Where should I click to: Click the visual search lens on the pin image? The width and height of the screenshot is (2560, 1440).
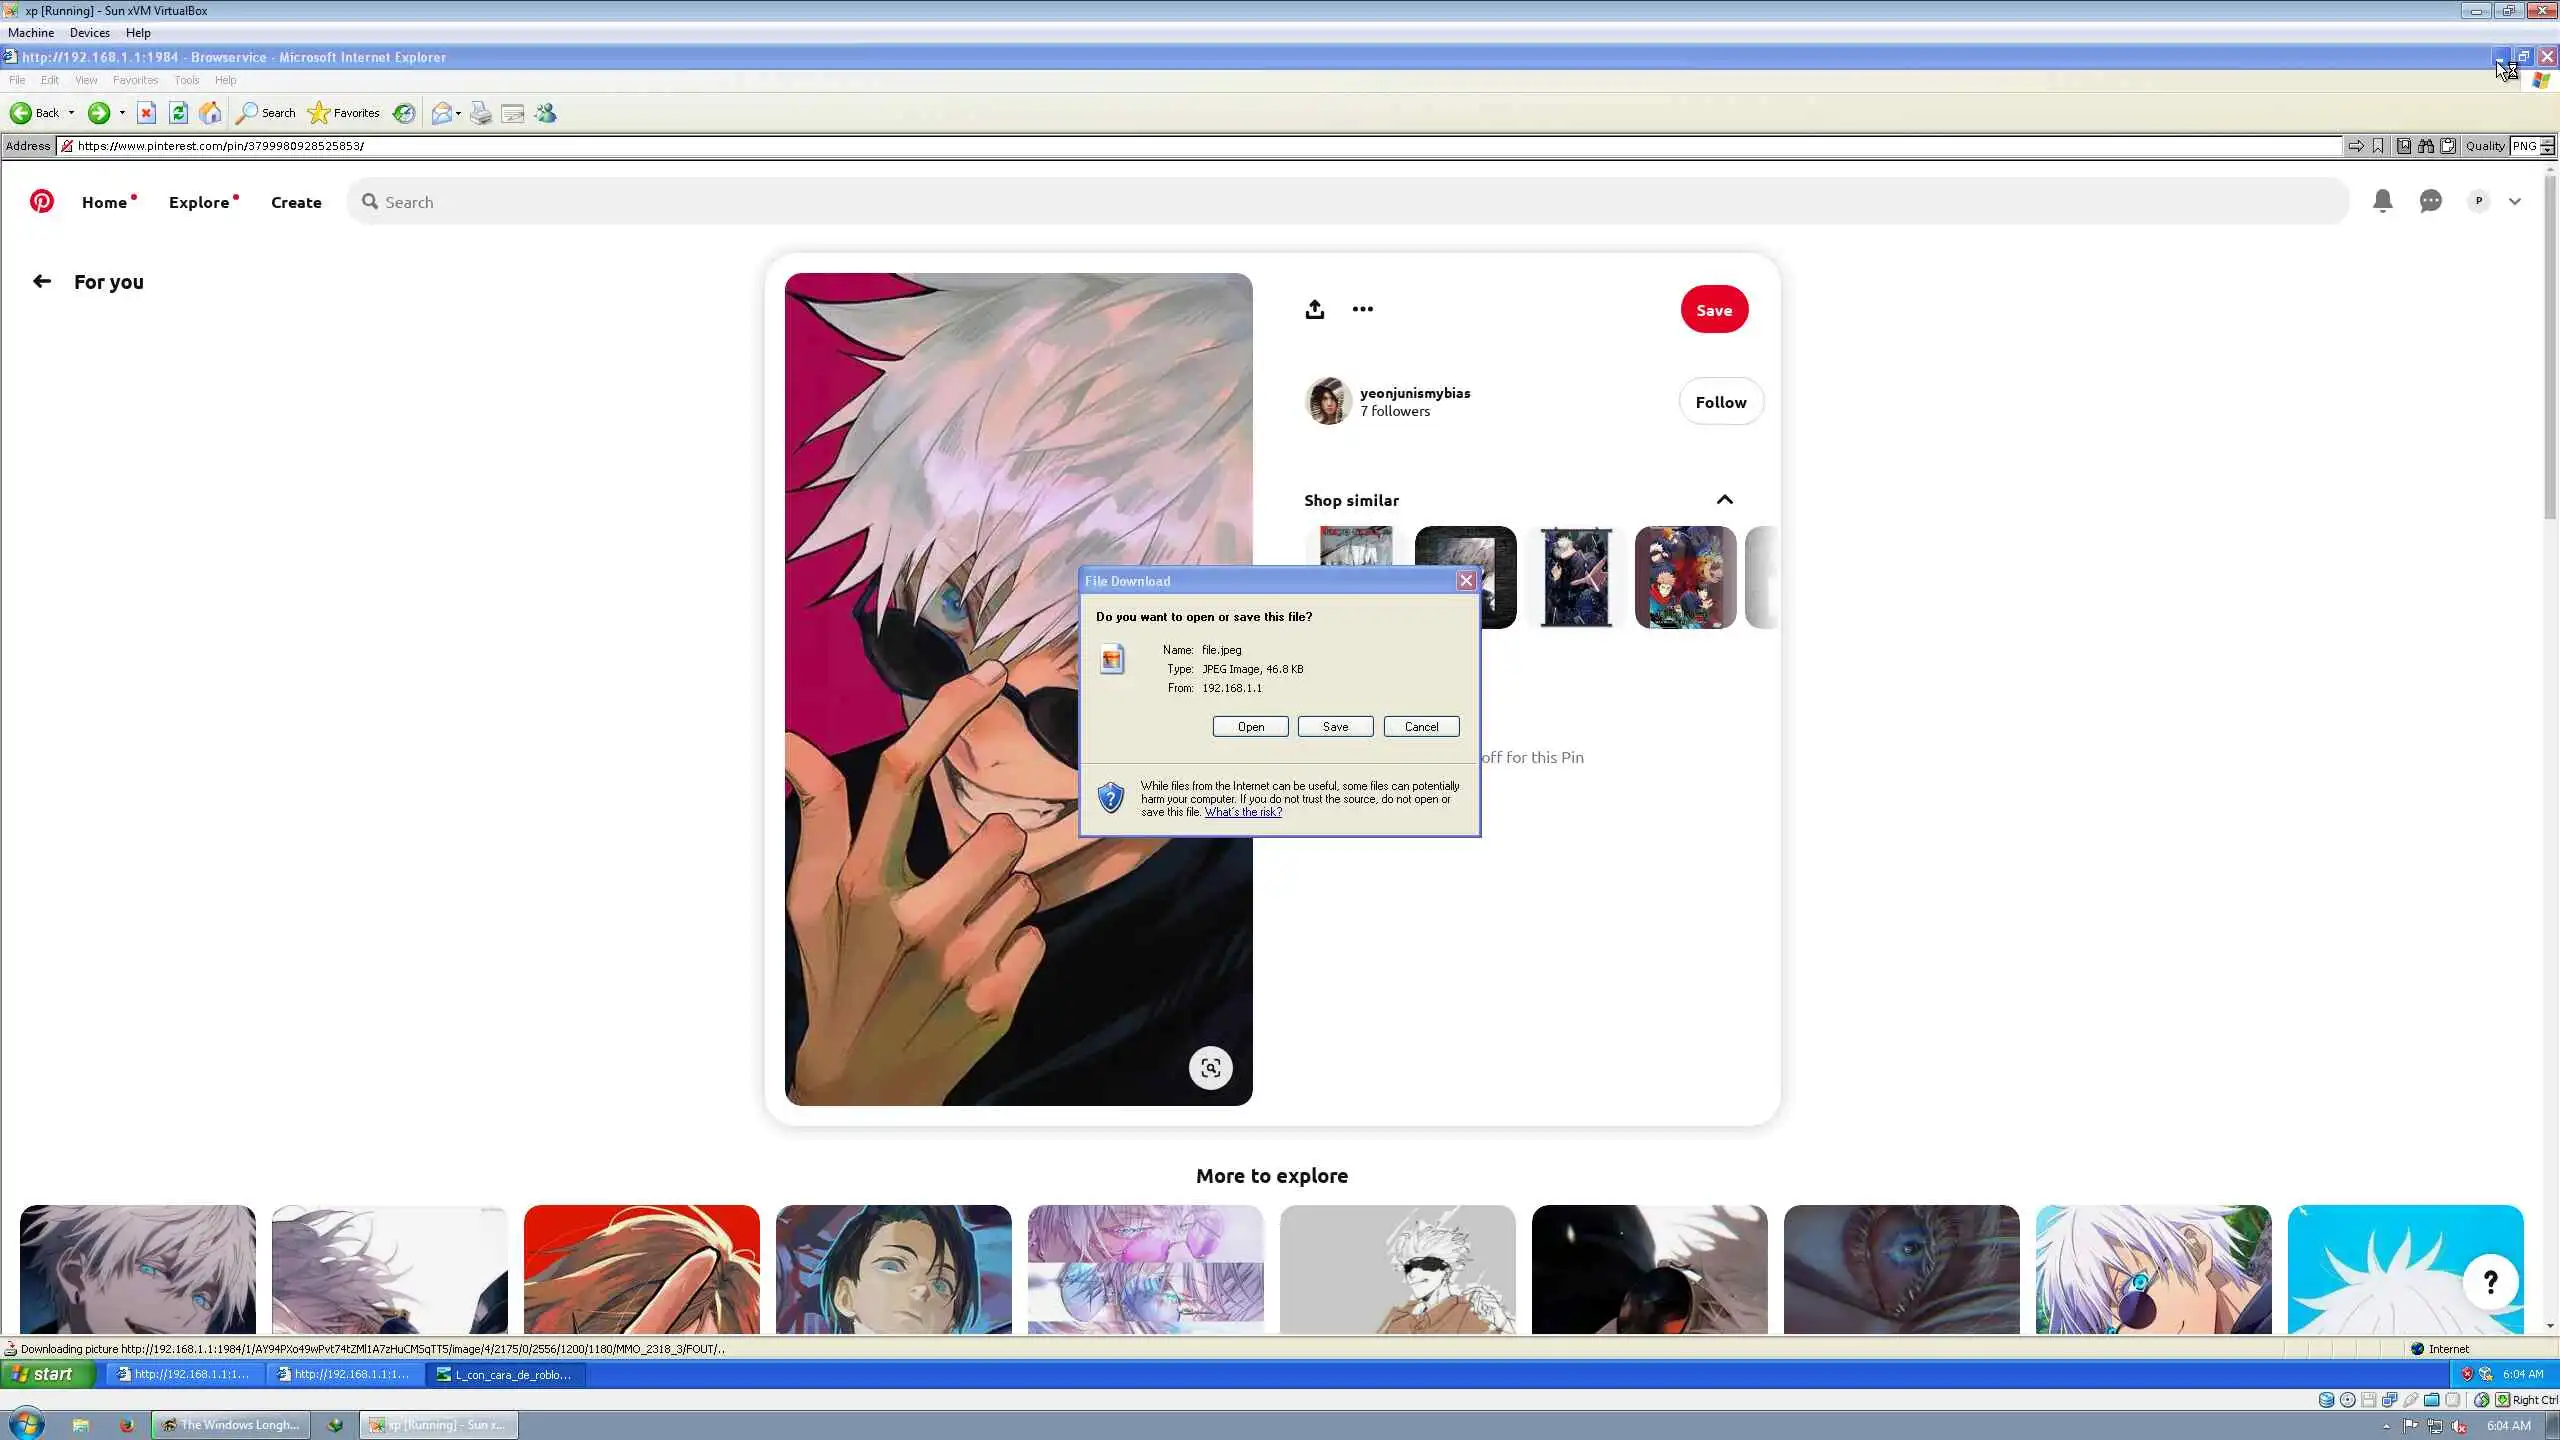tap(1210, 1068)
